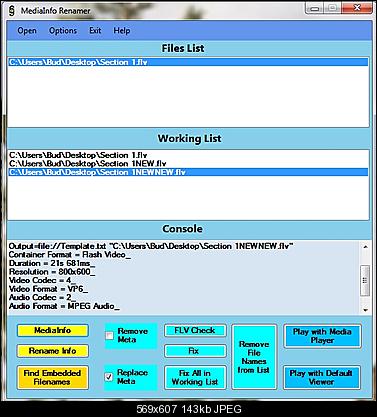Click the Fix button
Image resolution: width=377 pixels, height=417 pixels.
[195, 351]
